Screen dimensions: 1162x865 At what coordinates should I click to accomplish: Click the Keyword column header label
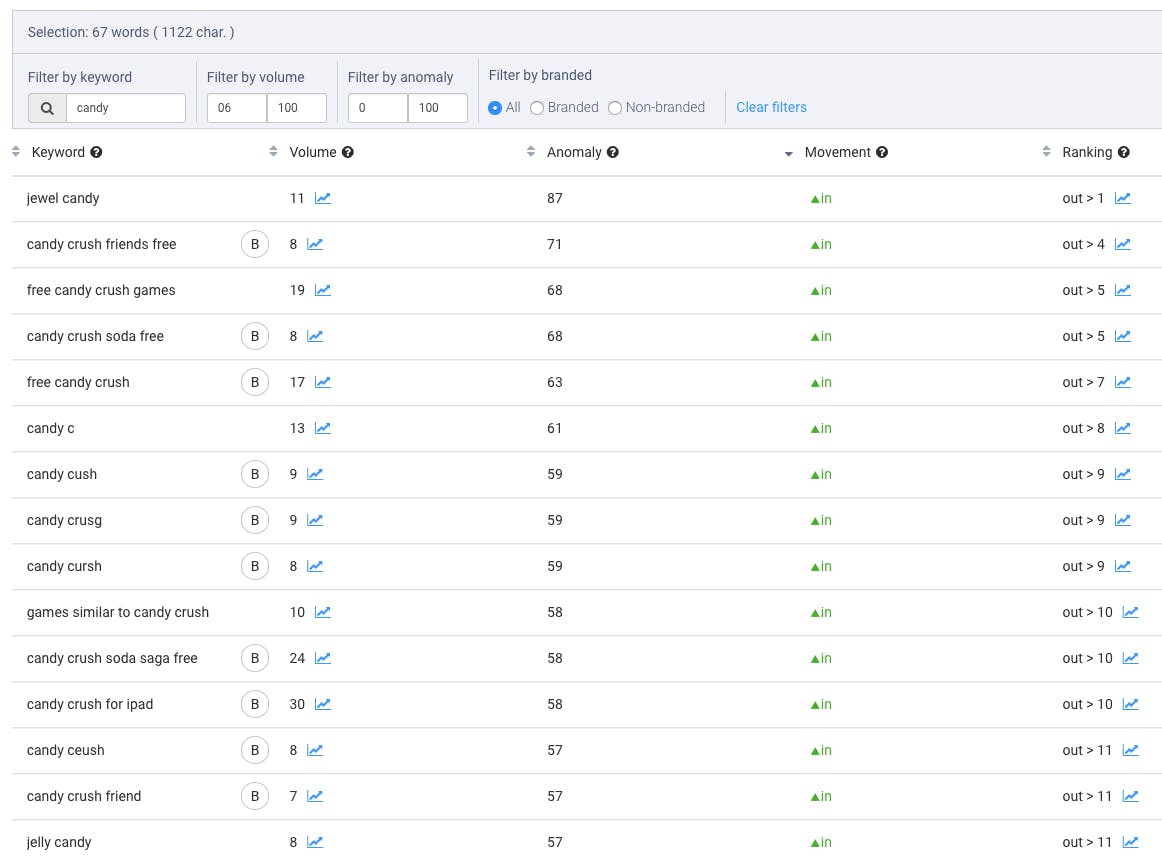58,152
